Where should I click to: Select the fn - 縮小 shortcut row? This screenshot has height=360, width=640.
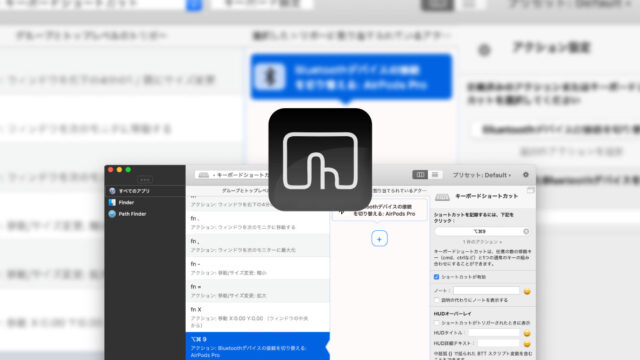(x=258, y=268)
